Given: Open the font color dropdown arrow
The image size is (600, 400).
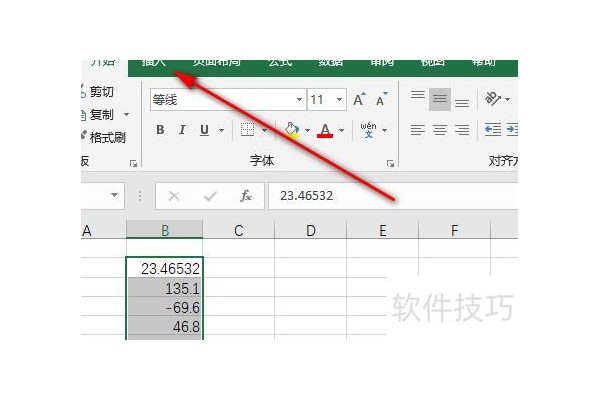Looking at the screenshot, I should [x=341, y=130].
